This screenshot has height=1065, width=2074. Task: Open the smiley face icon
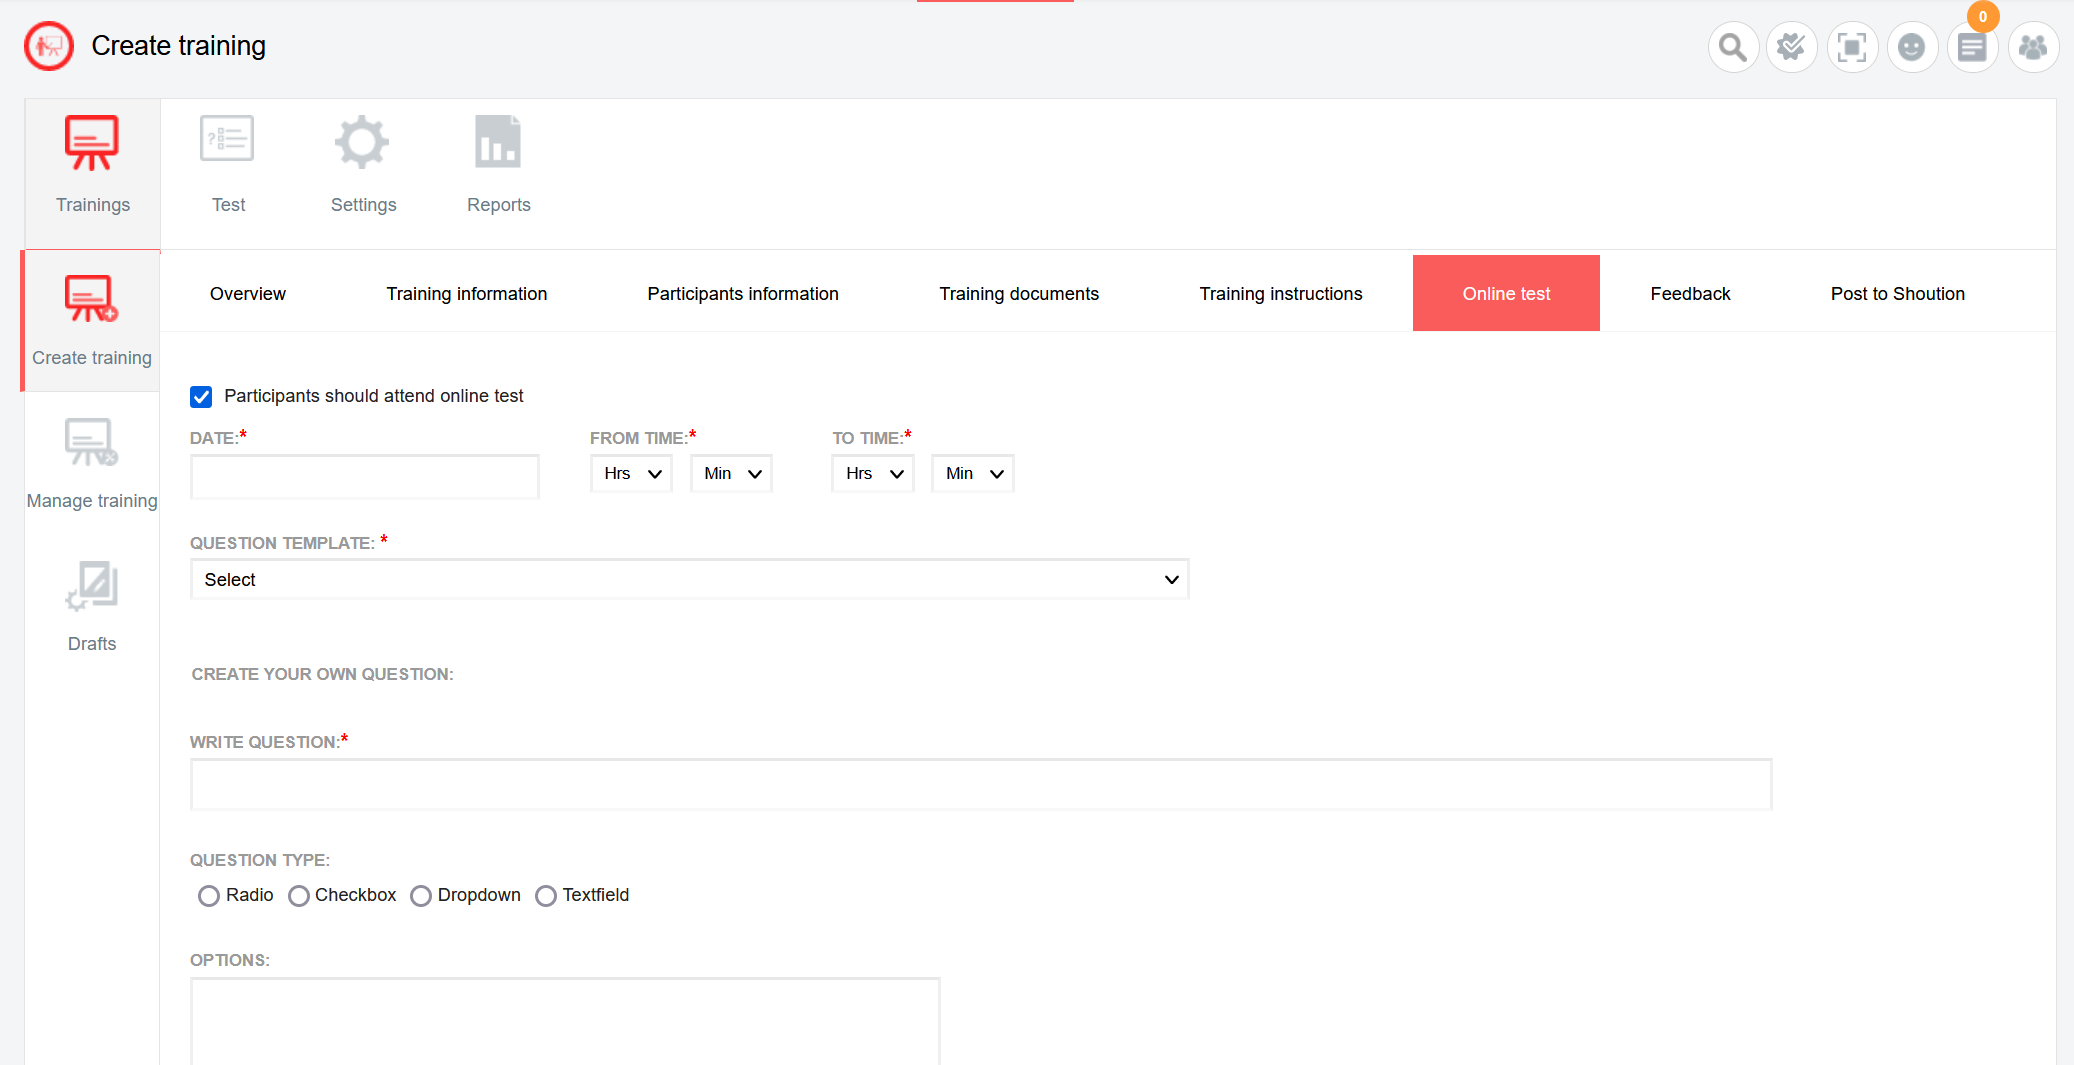tap(1912, 47)
